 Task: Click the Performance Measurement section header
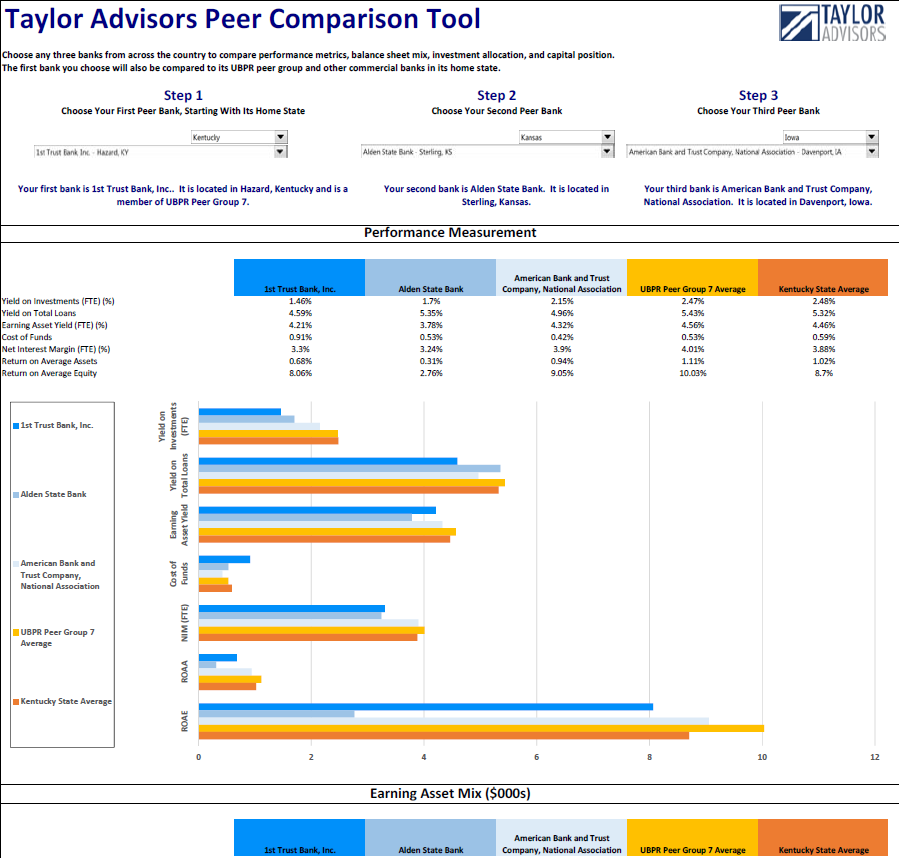(449, 232)
